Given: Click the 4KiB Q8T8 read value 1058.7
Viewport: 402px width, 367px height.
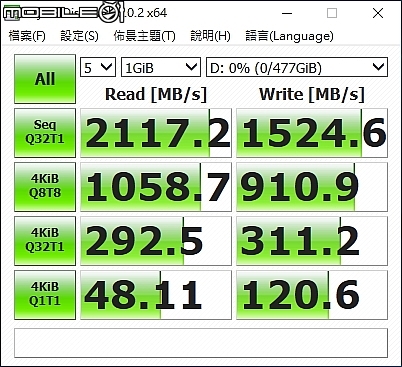Looking at the screenshot, I should (x=156, y=187).
